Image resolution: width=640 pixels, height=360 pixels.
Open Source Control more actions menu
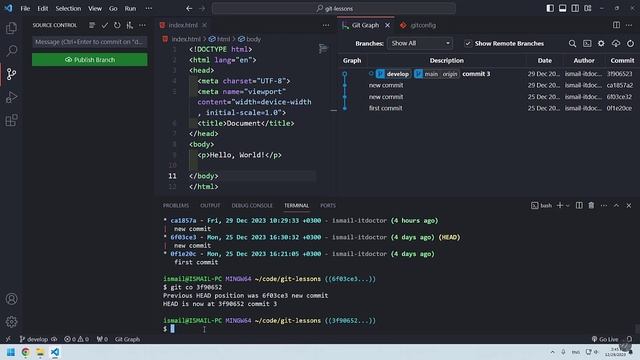click(142, 25)
